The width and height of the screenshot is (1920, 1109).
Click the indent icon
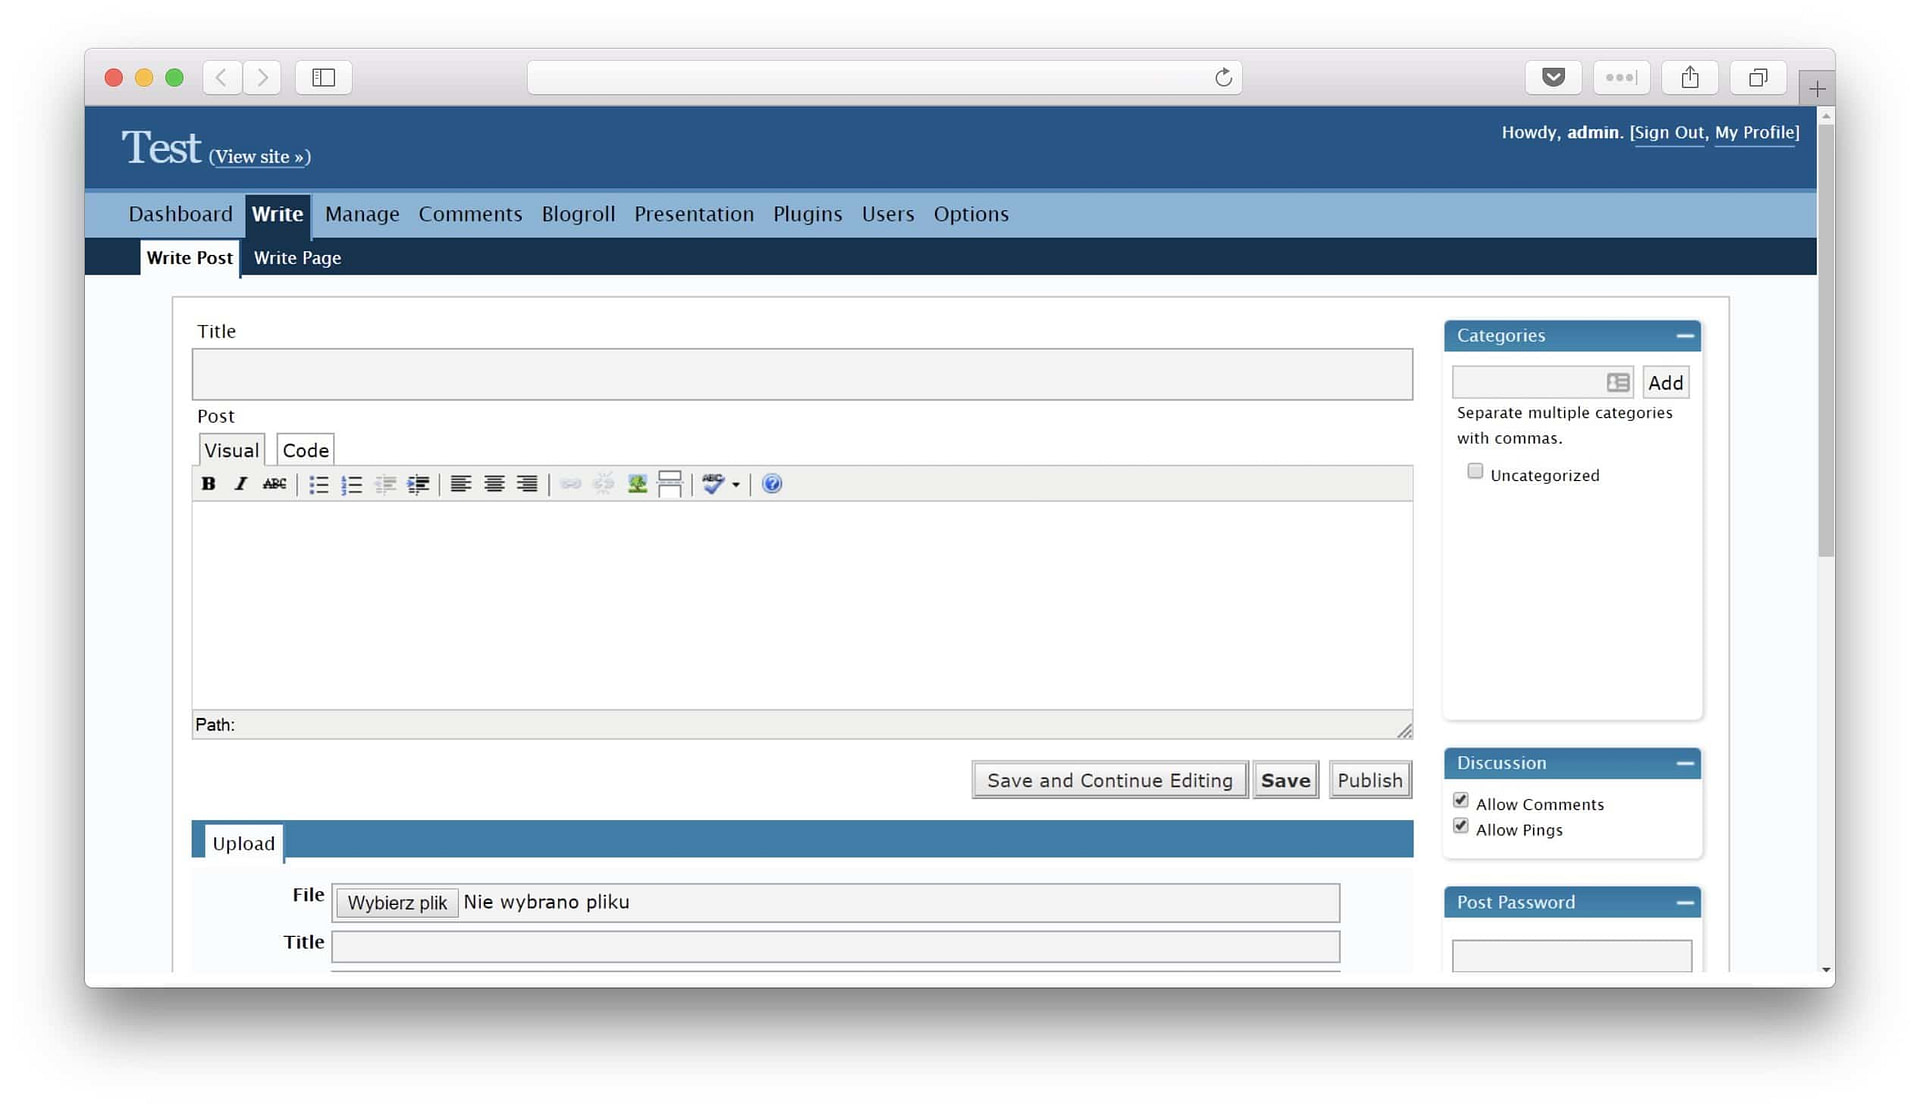tap(418, 484)
